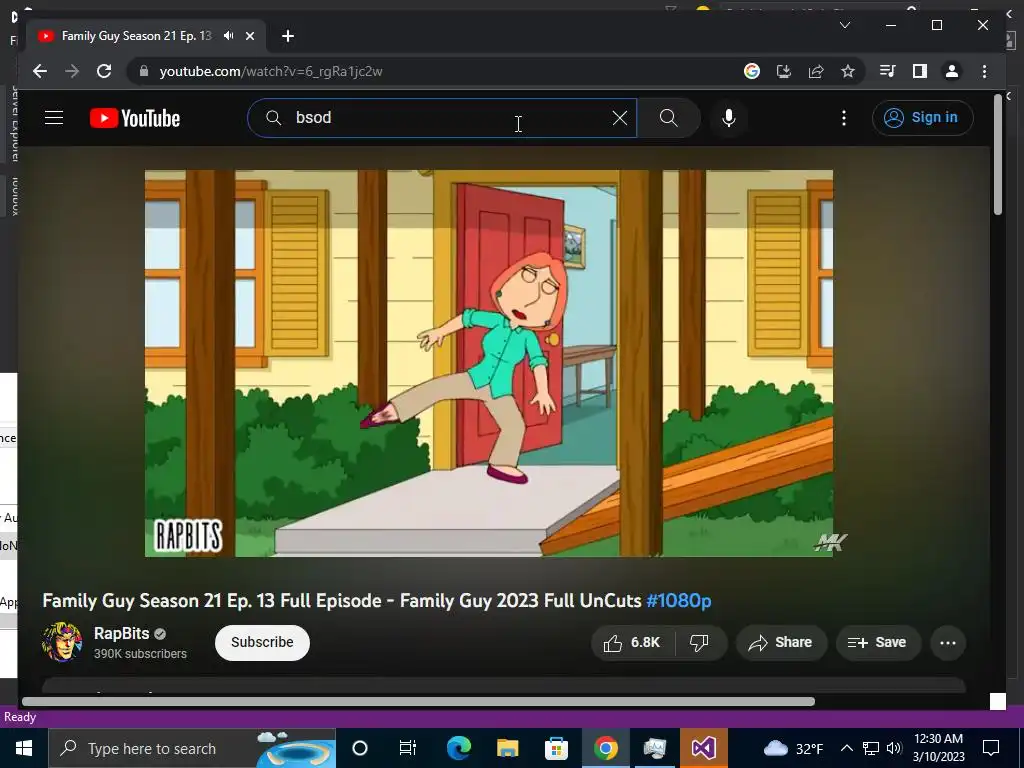Go to YouTube home via logo
The height and width of the screenshot is (768, 1024).
point(135,118)
